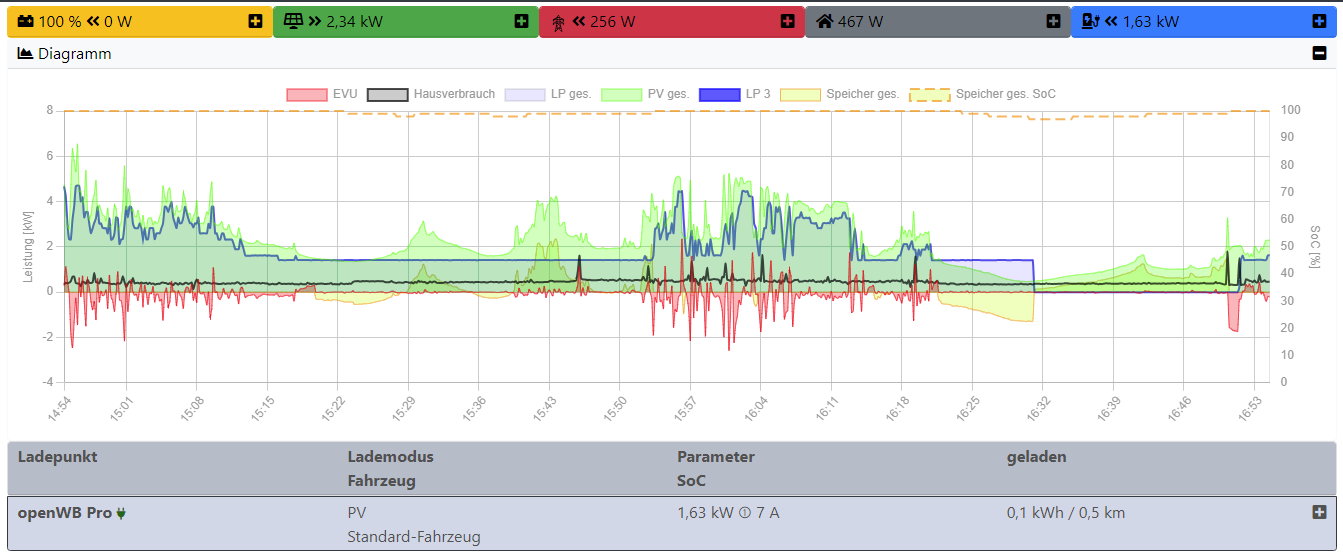Click the charging station icon in blue card
The width and height of the screenshot is (1343, 555).
tap(1091, 21)
